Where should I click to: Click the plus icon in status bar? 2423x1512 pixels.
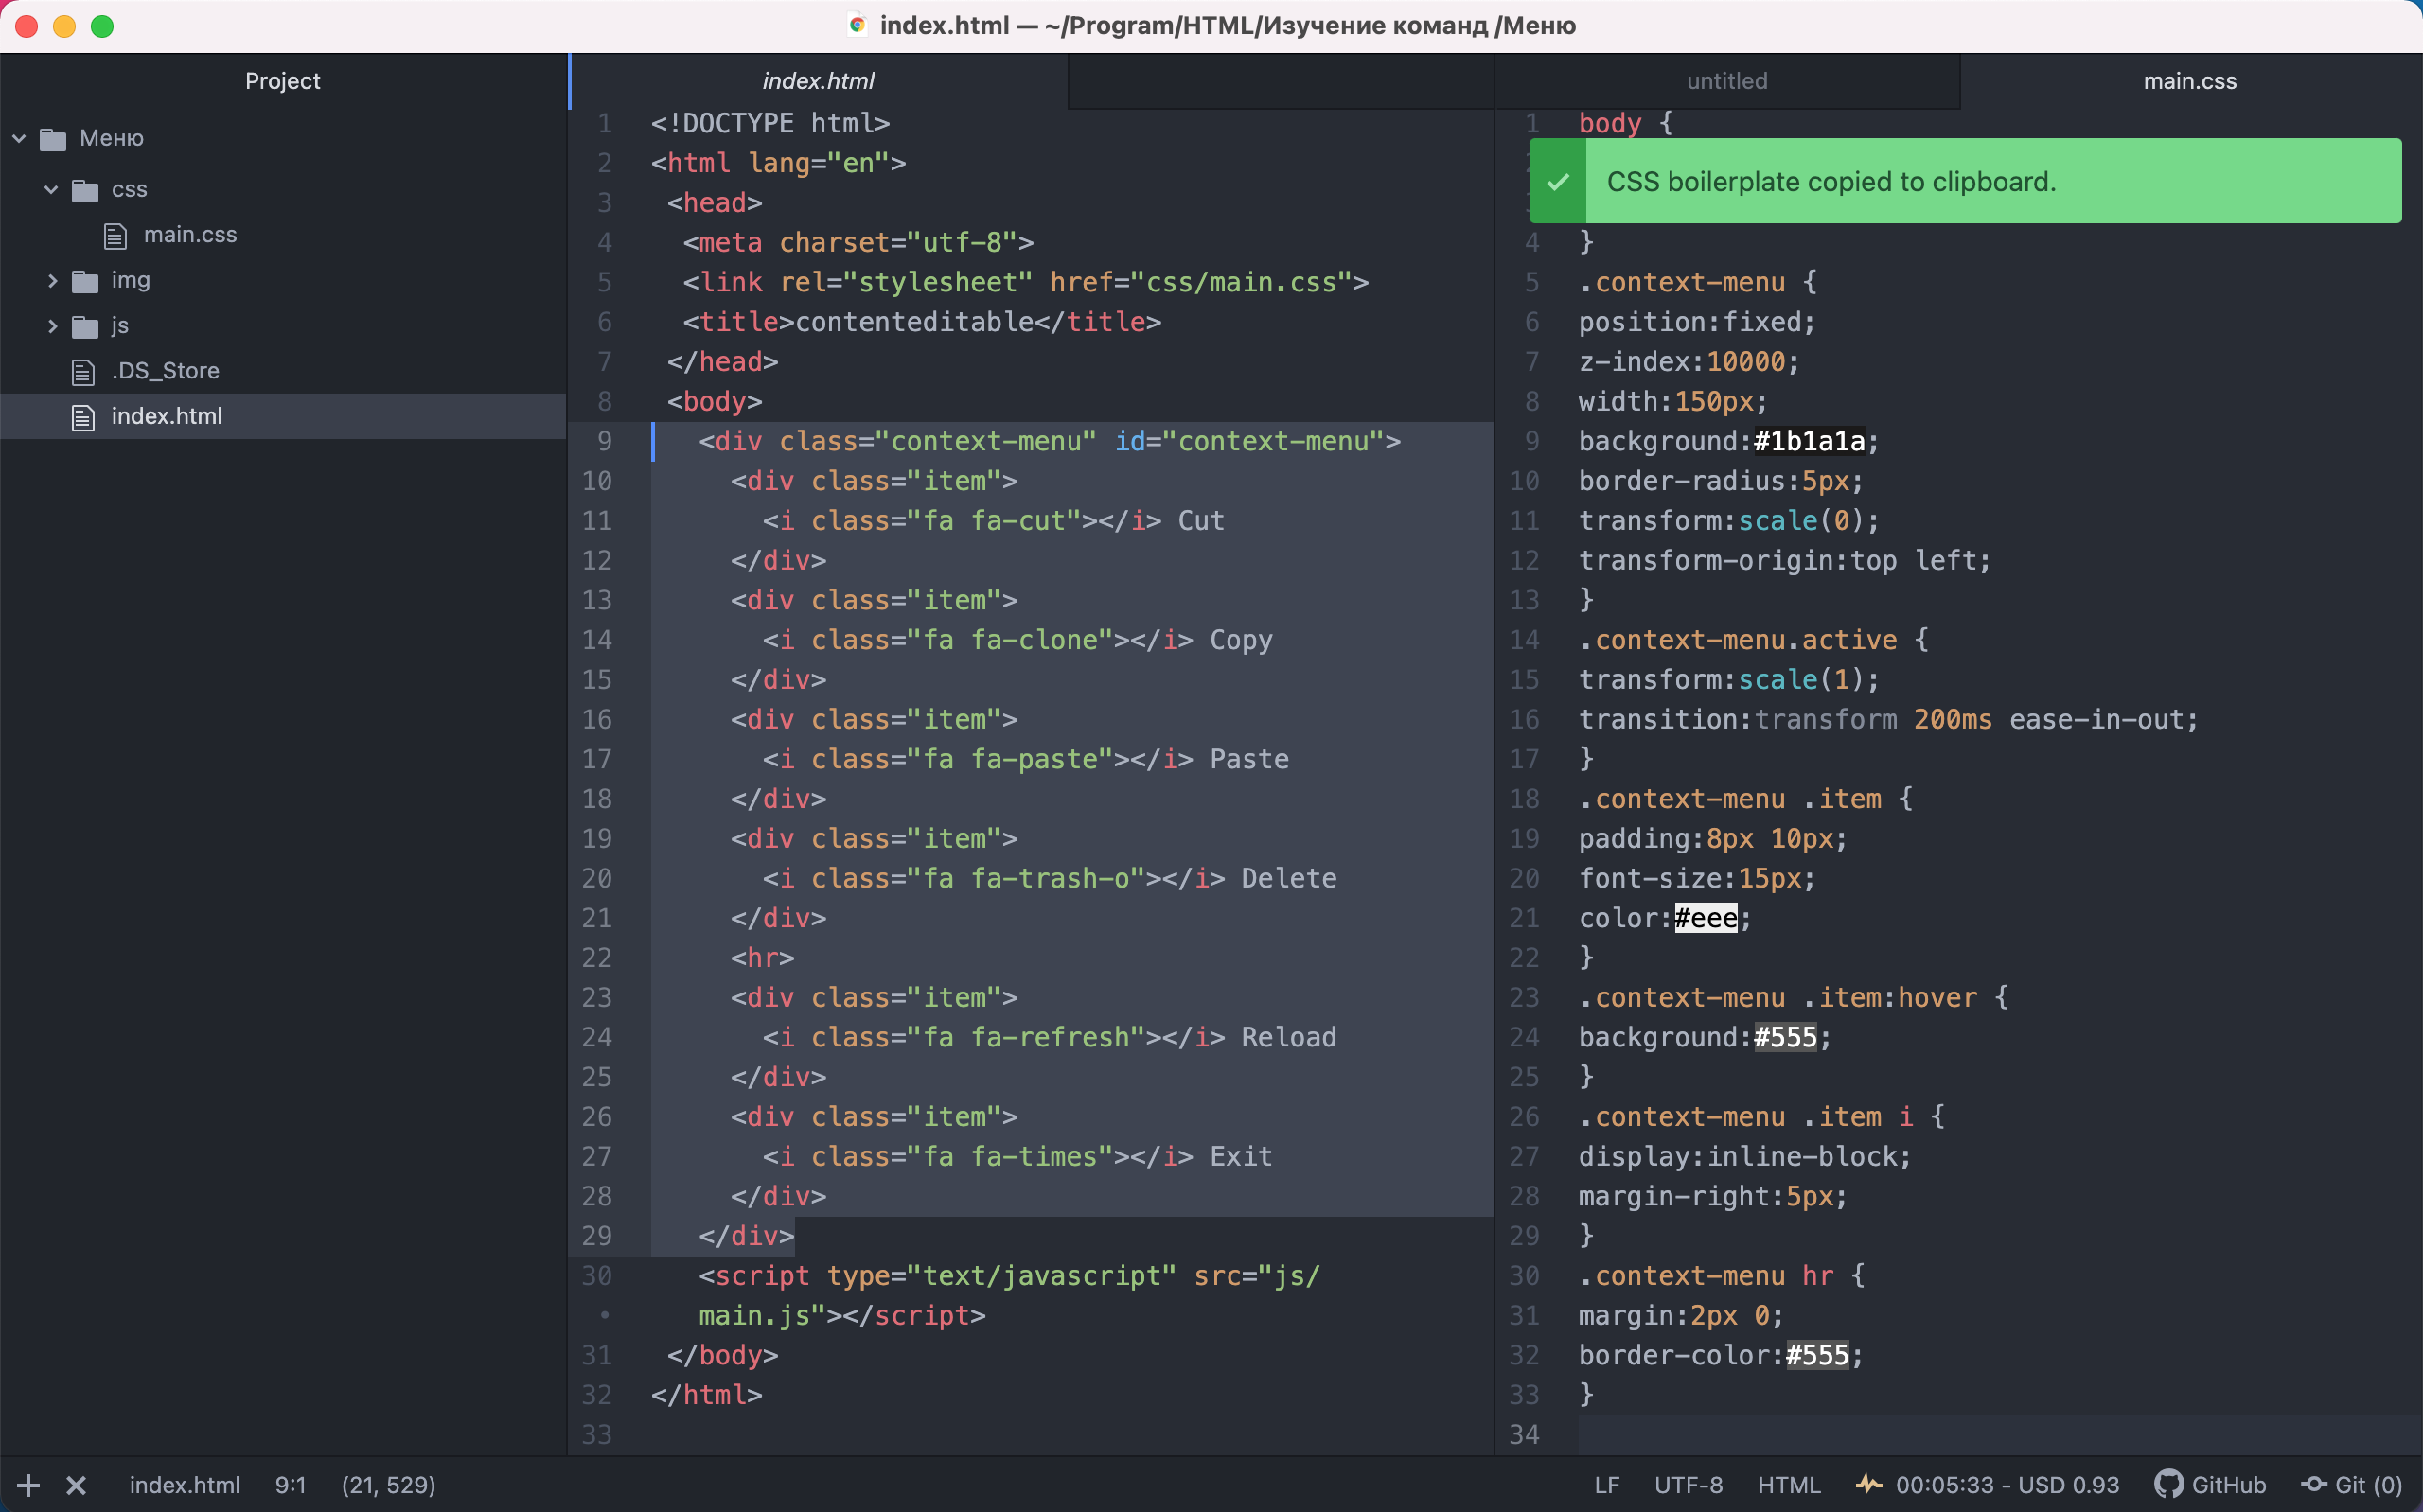pos(28,1485)
